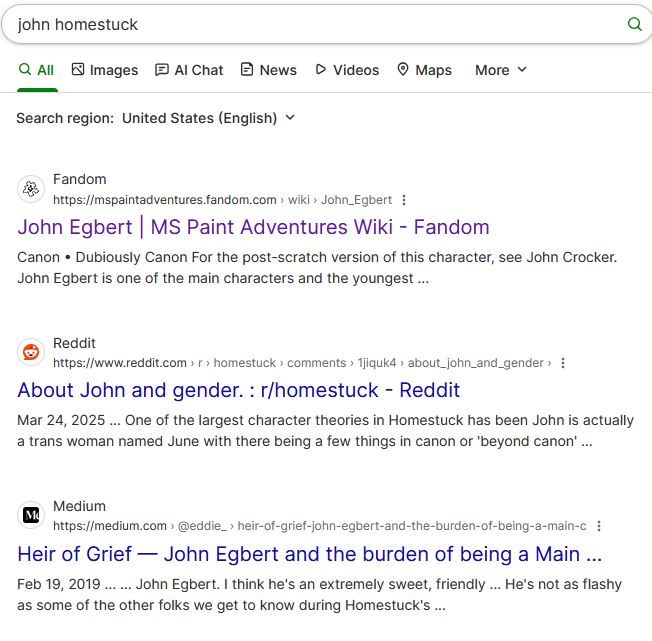Switch to the News tab

pyautogui.click(x=268, y=70)
